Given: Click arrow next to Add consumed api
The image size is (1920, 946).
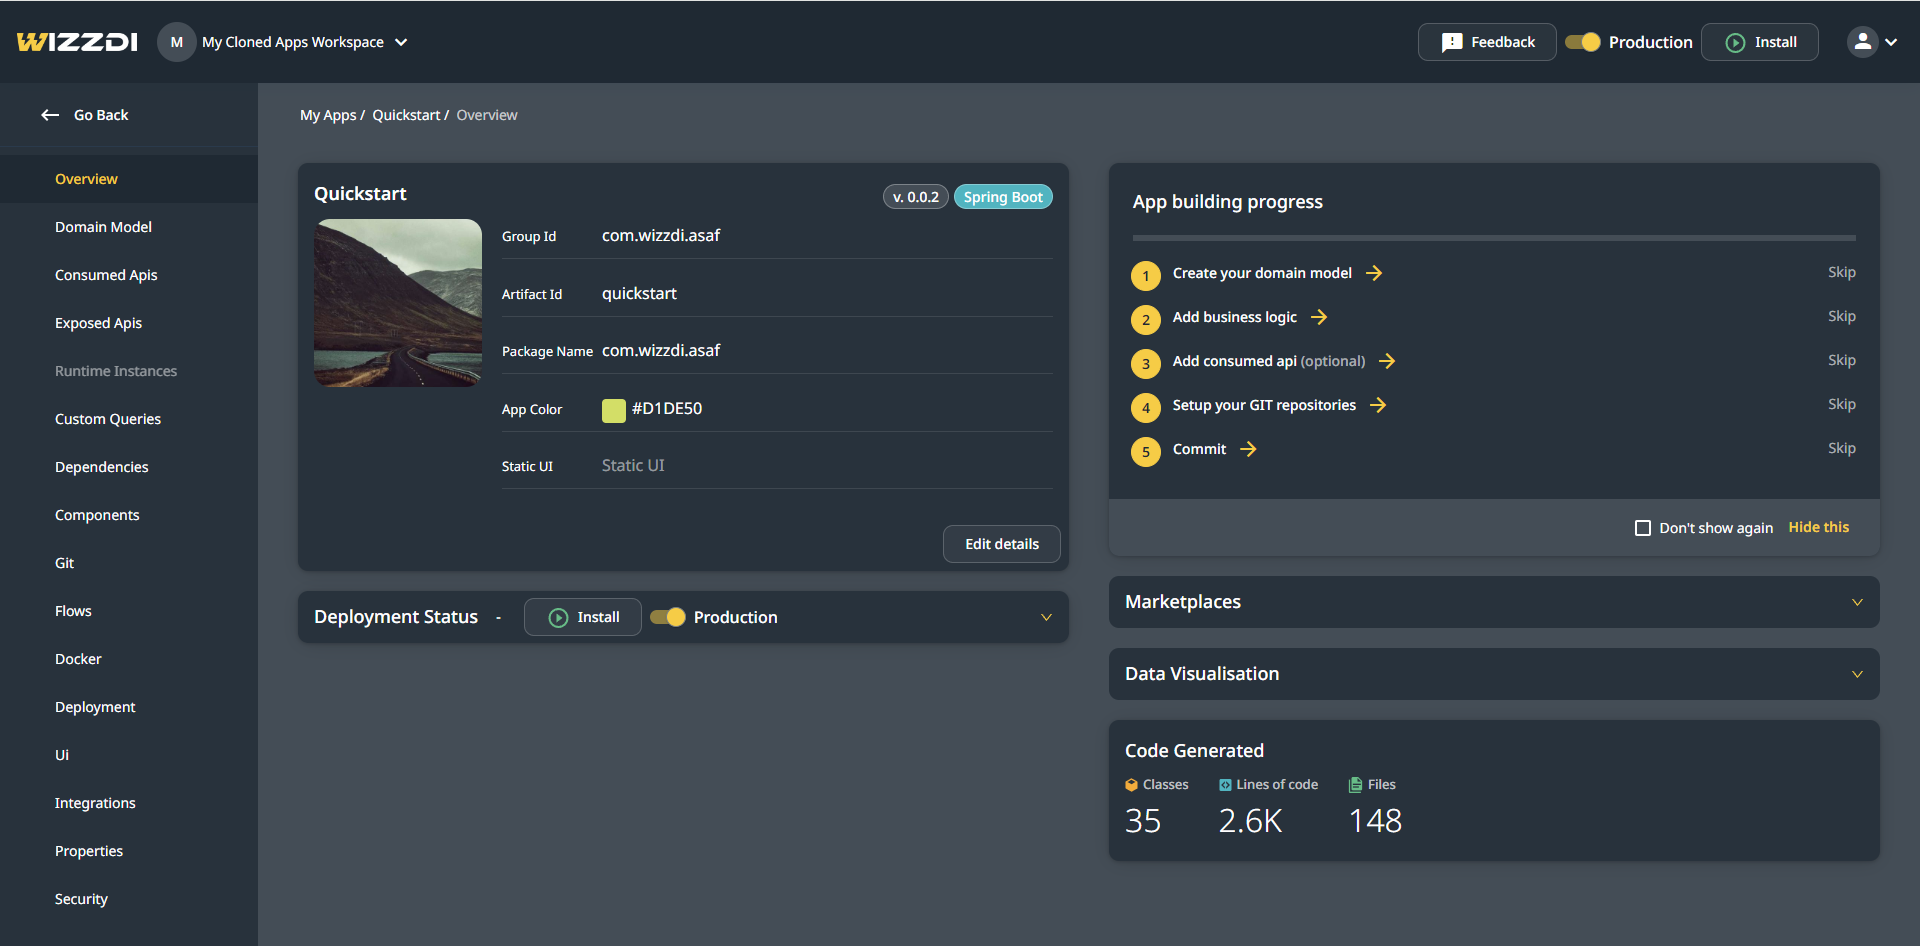Looking at the screenshot, I should (x=1387, y=361).
